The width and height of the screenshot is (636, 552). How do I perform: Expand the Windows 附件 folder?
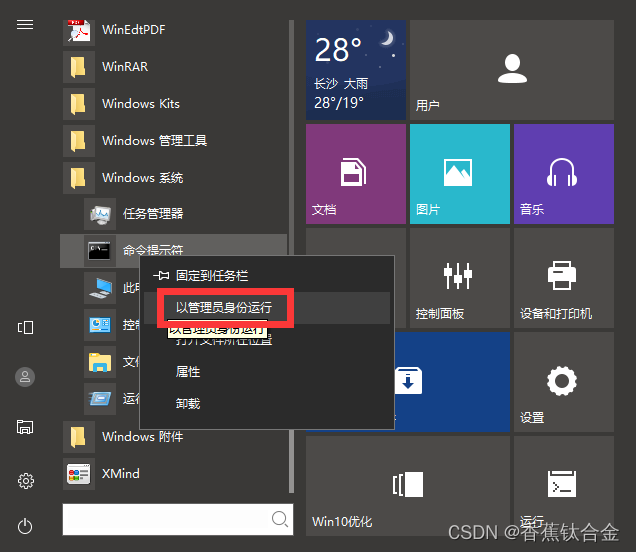coord(175,437)
